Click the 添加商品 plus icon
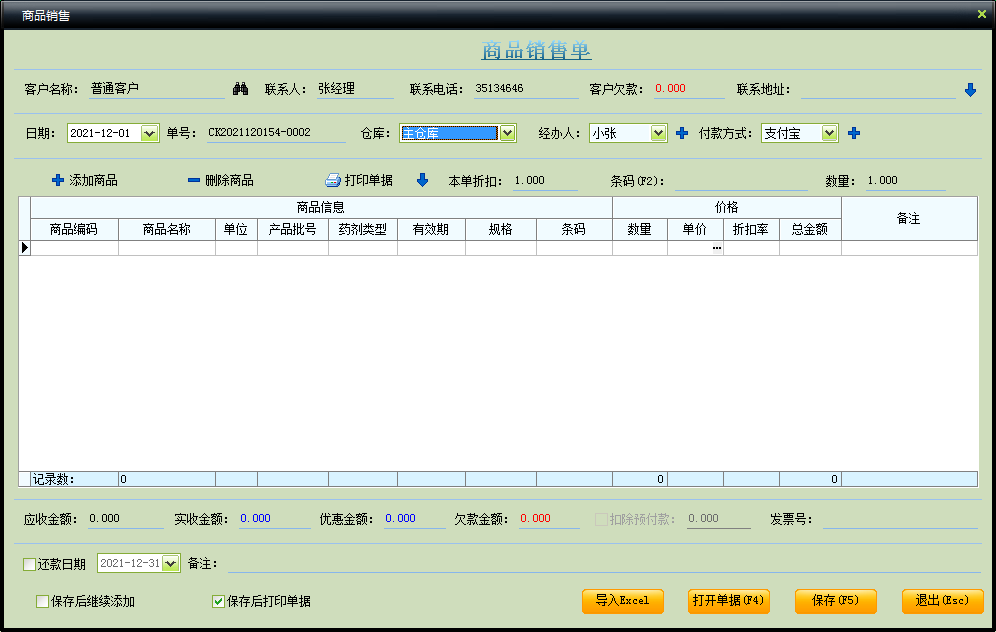 [58, 180]
